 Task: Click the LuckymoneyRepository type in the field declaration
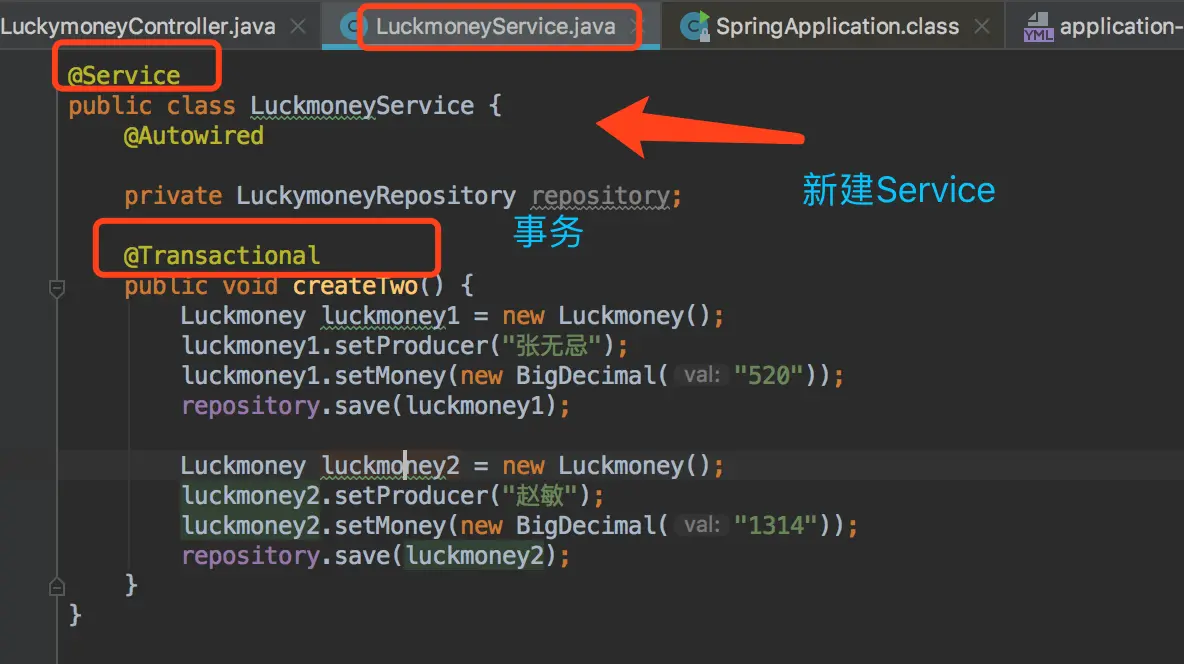tap(376, 196)
